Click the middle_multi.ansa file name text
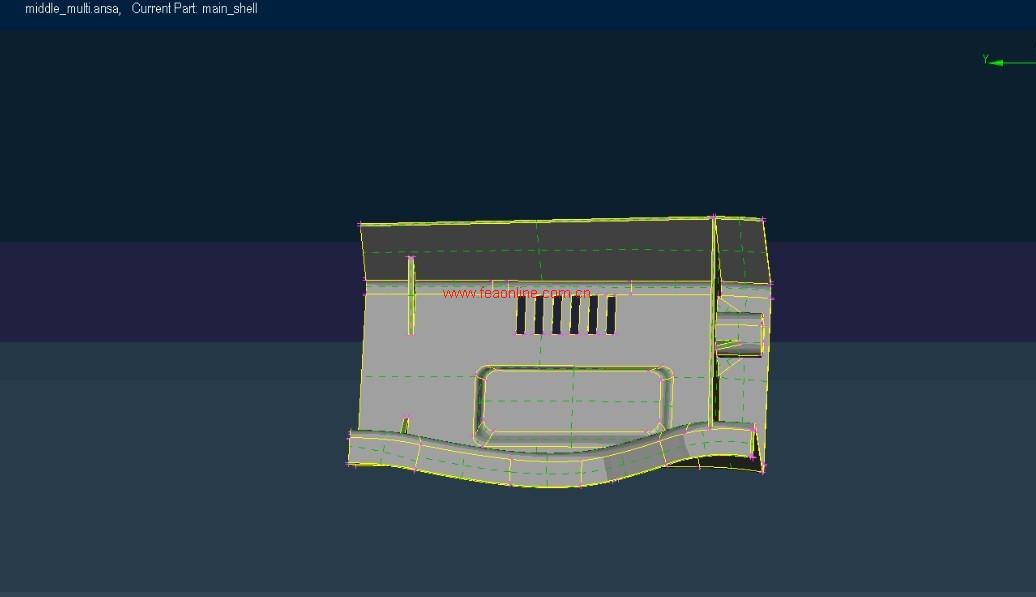The width and height of the screenshot is (1036, 597). click(x=72, y=9)
